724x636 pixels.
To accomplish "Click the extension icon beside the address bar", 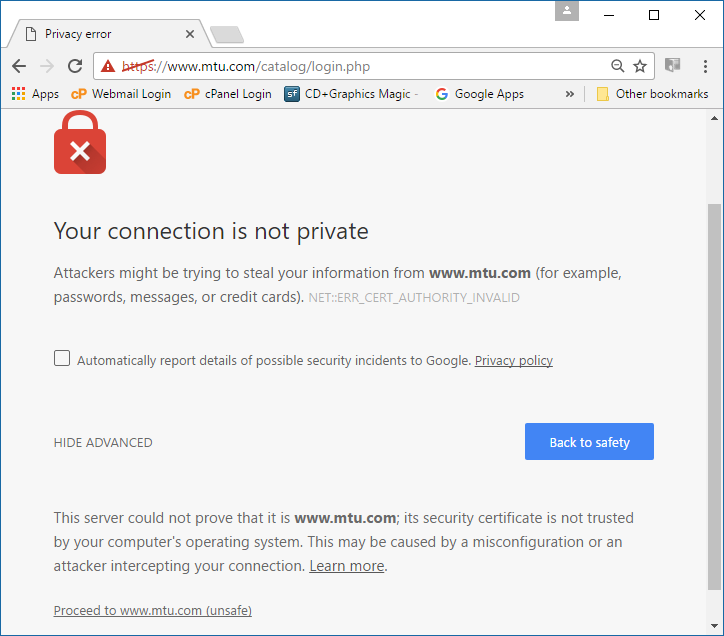I will tap(673, 66).
